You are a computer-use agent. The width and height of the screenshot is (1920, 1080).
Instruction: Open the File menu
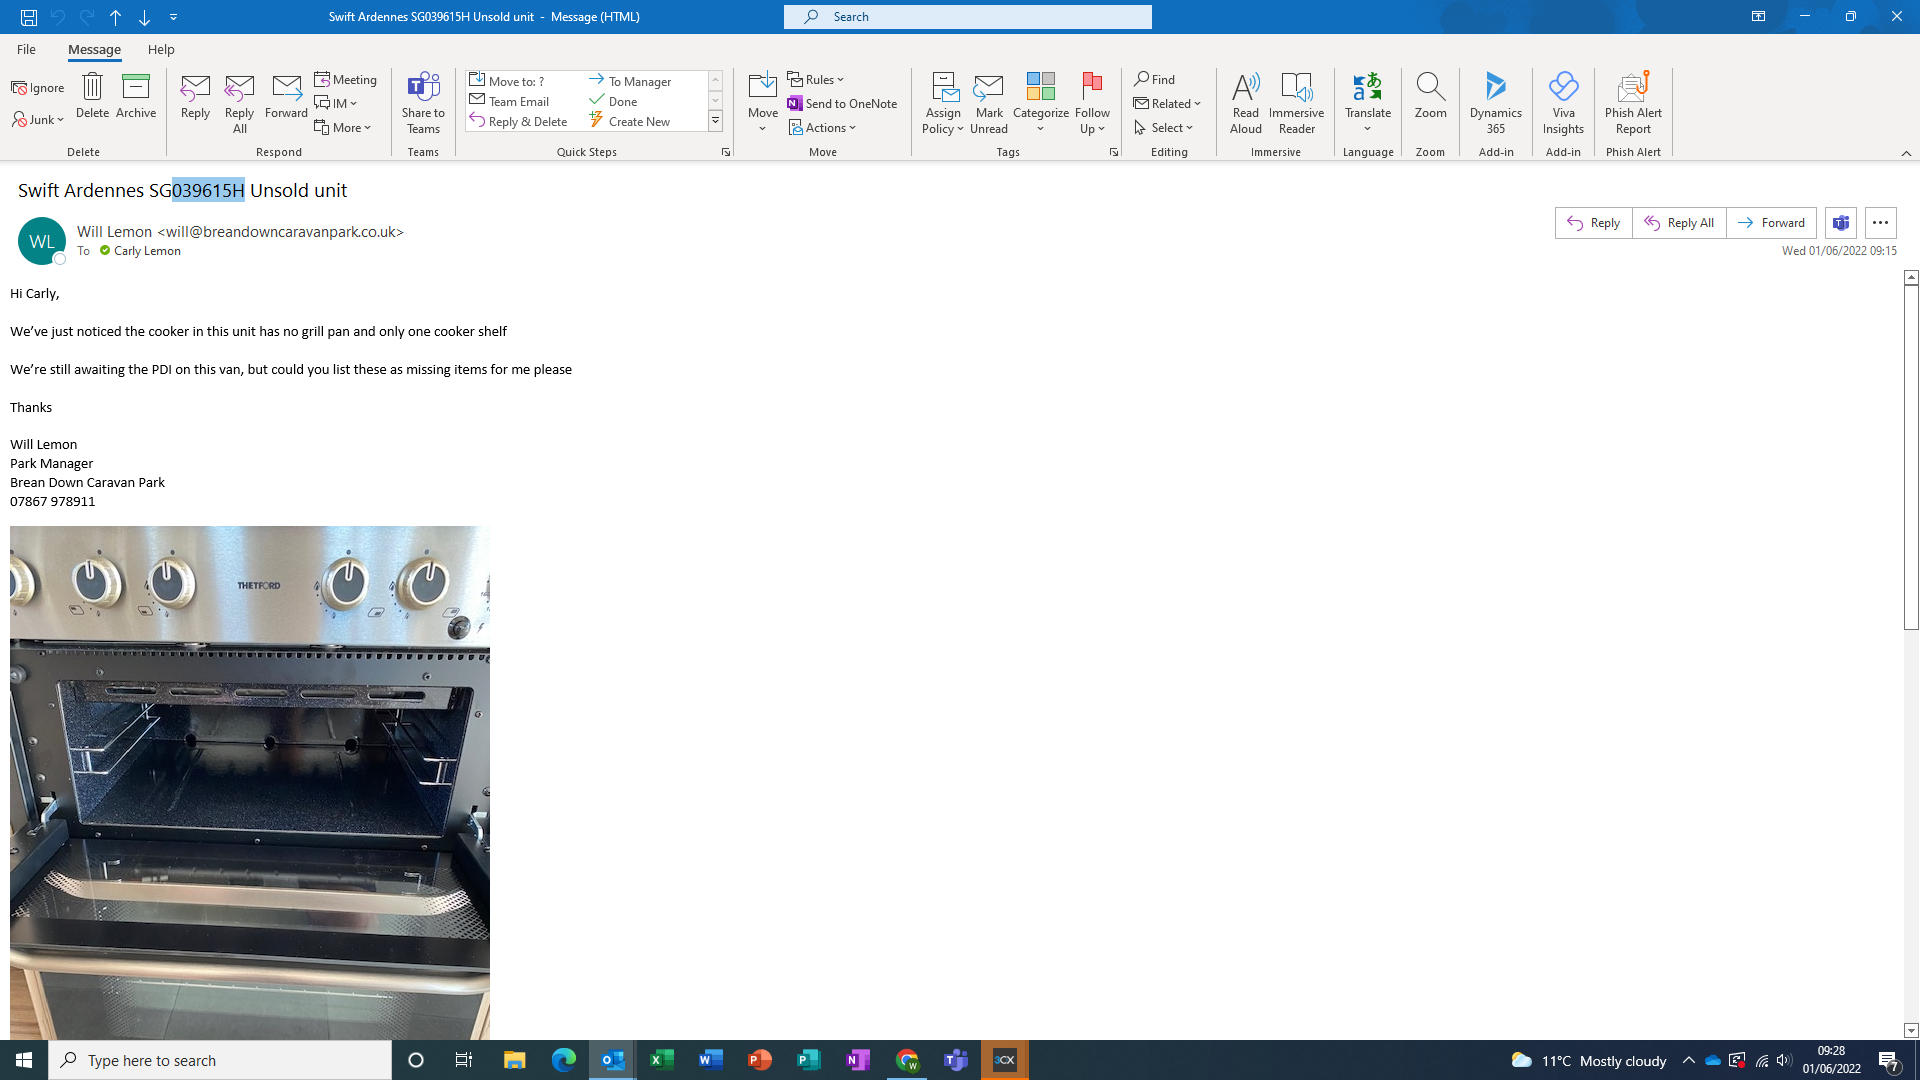point(26,49)
